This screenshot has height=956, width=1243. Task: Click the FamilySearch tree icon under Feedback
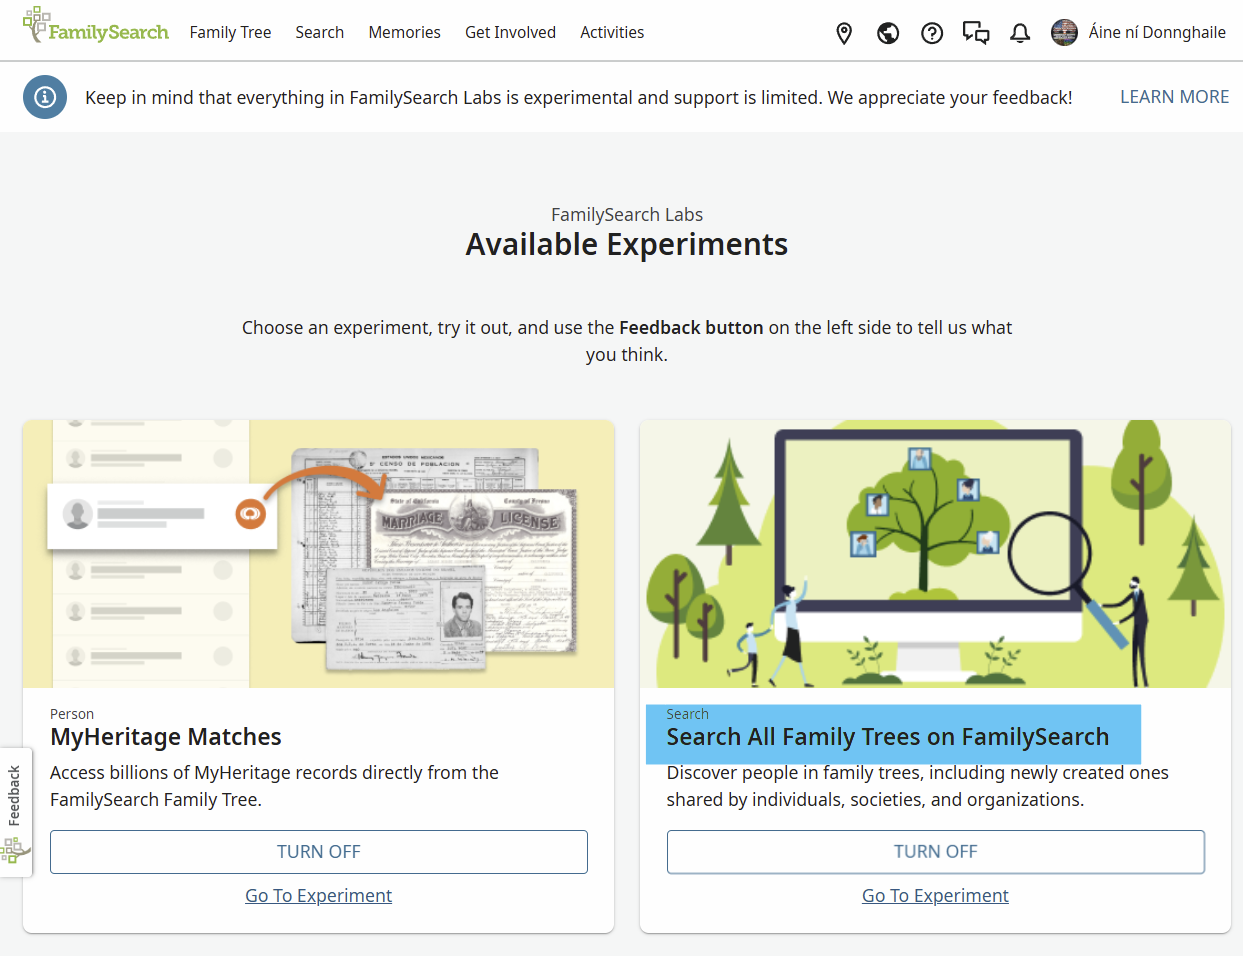(x=14, y=851)
